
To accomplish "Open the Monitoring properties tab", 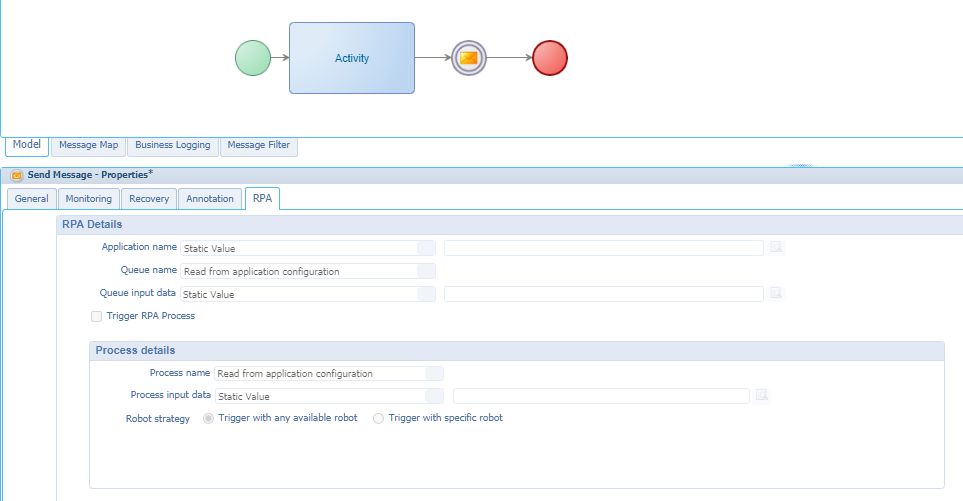I will 88,198.
